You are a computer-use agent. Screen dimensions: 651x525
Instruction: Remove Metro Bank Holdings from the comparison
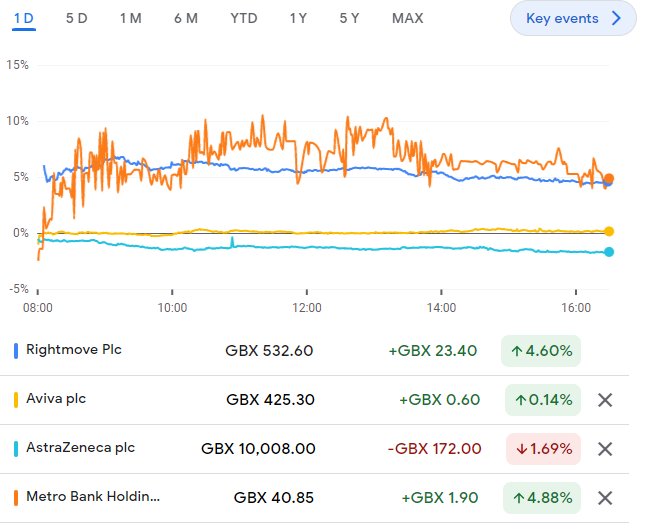point(605,498)
